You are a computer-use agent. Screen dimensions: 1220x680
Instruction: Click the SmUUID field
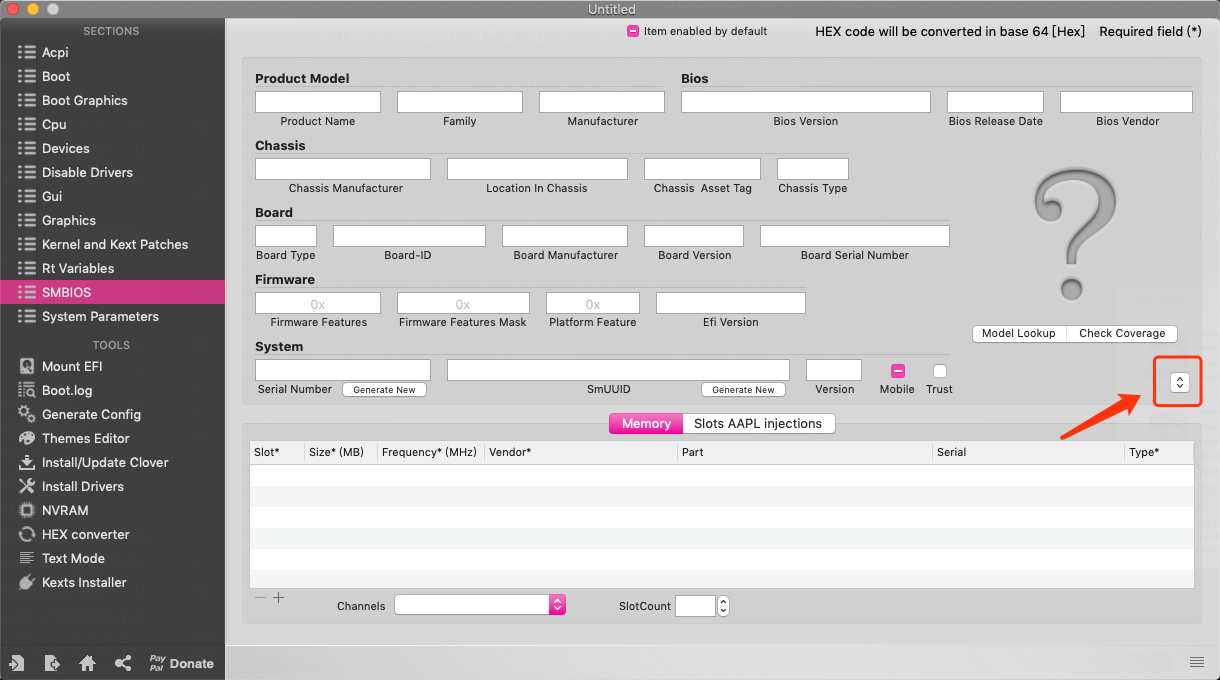pyautogui.click(x=618, y=370)
